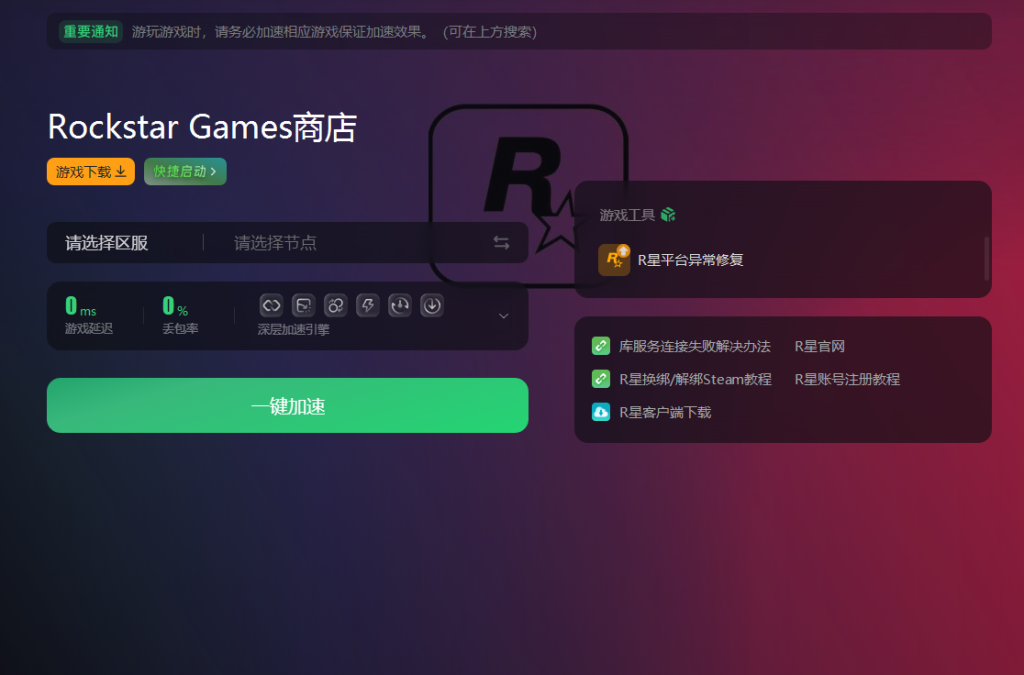Click the green 快捷启动 button
This screenshot has width=1024, height=675.
point(185,172)
